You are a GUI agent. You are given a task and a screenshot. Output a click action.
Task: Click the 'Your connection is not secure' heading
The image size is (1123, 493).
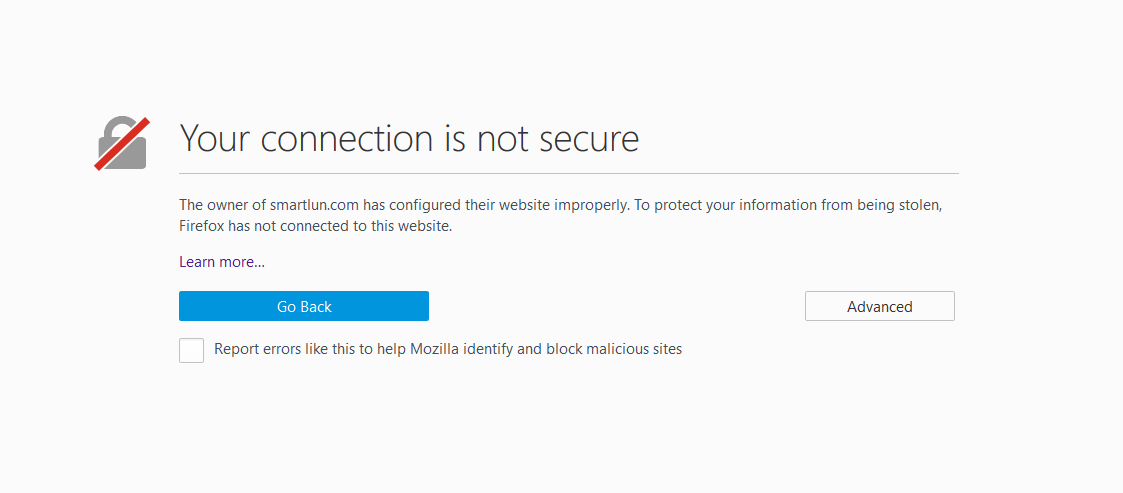pos(409,138)
